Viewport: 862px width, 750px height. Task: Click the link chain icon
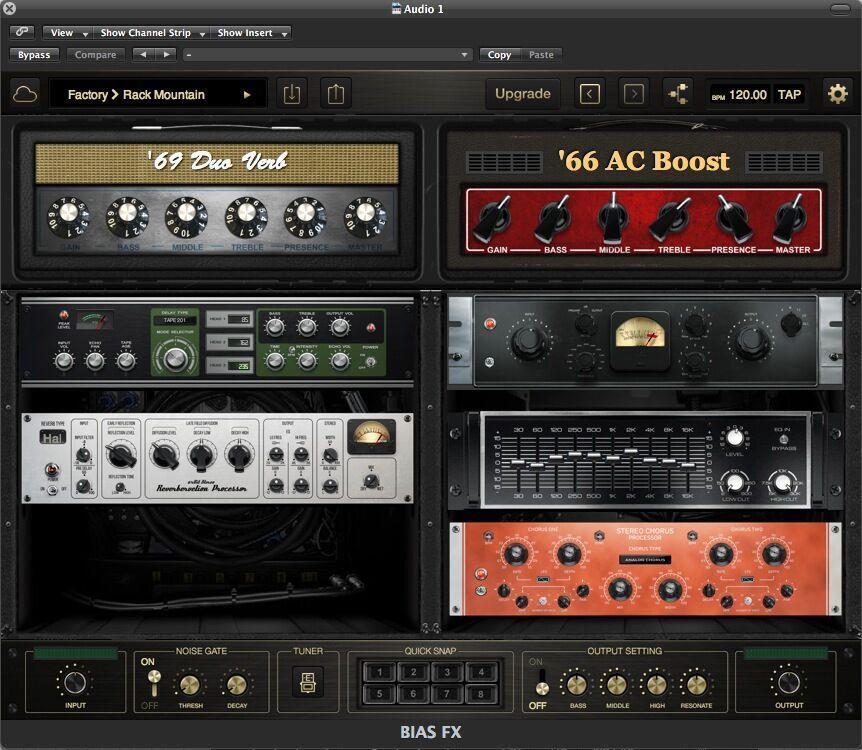[22, 32]
